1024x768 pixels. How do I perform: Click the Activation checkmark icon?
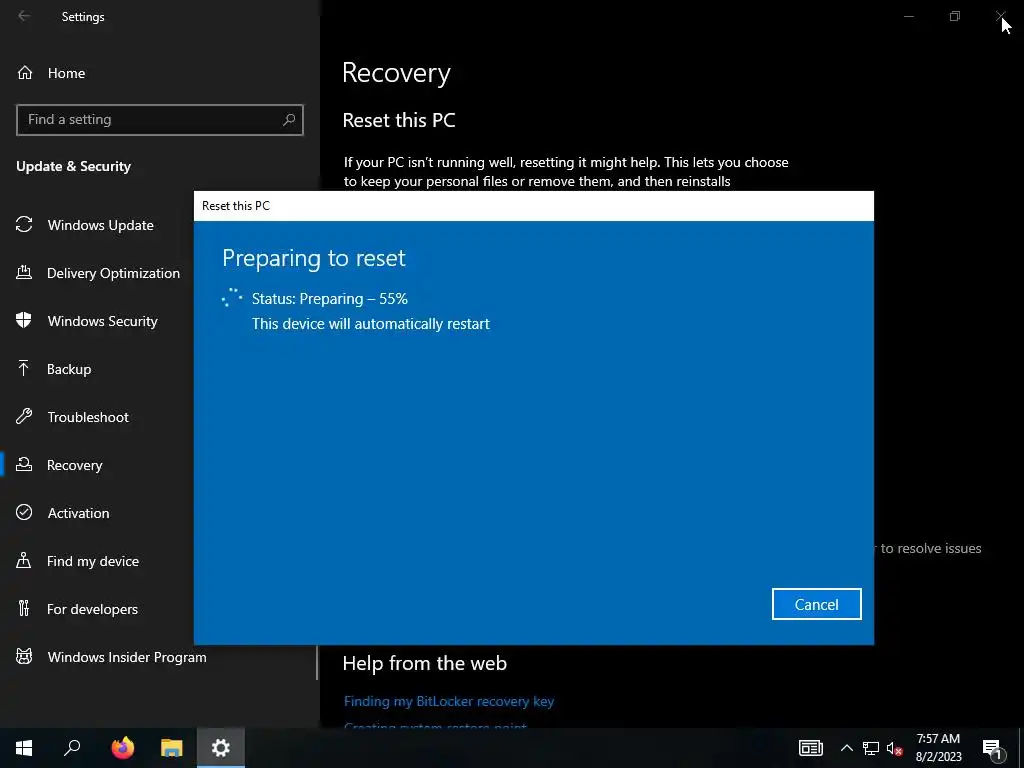24,512
